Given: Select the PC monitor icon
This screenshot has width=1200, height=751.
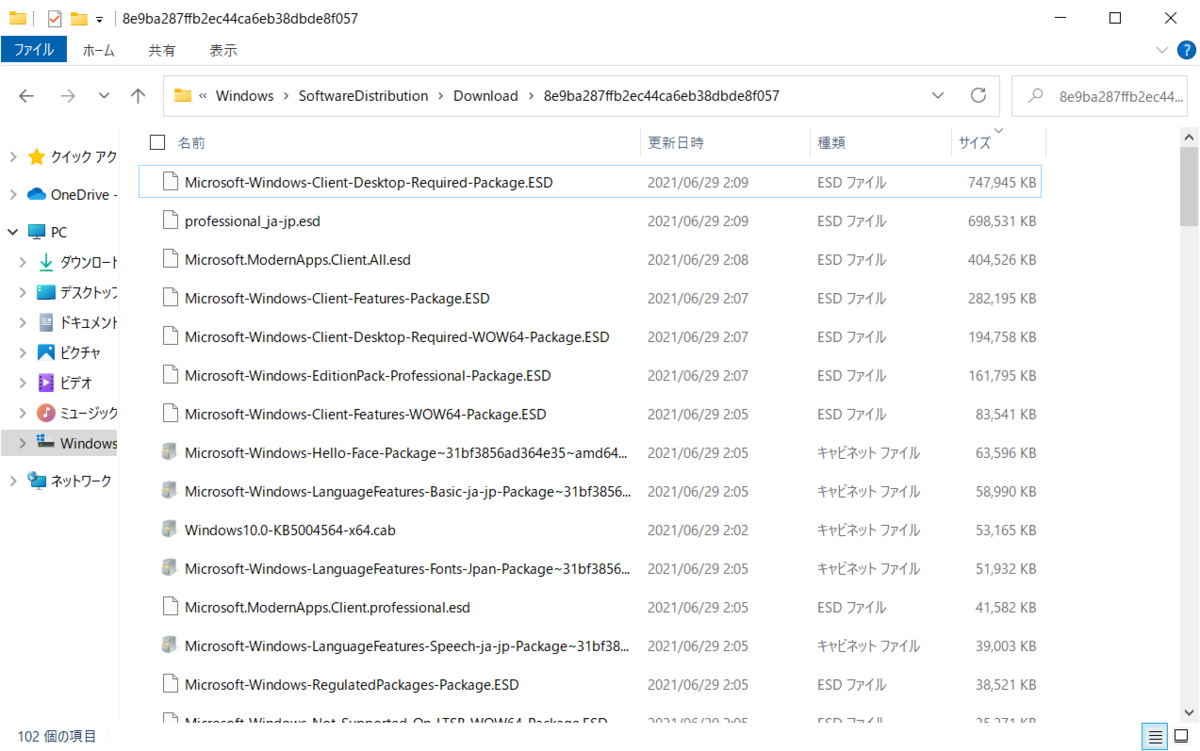Looking at the screenshot, I should pos(37,232).
